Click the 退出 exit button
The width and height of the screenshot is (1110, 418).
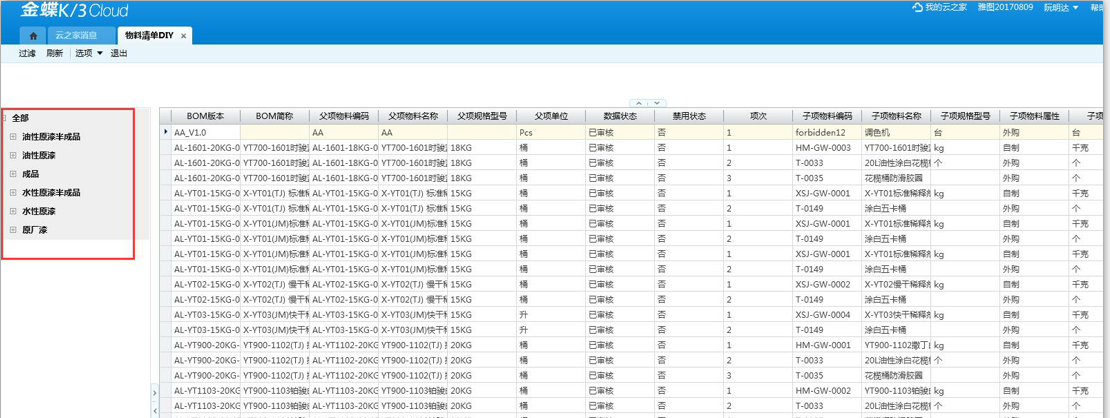[x=119, y=54]
